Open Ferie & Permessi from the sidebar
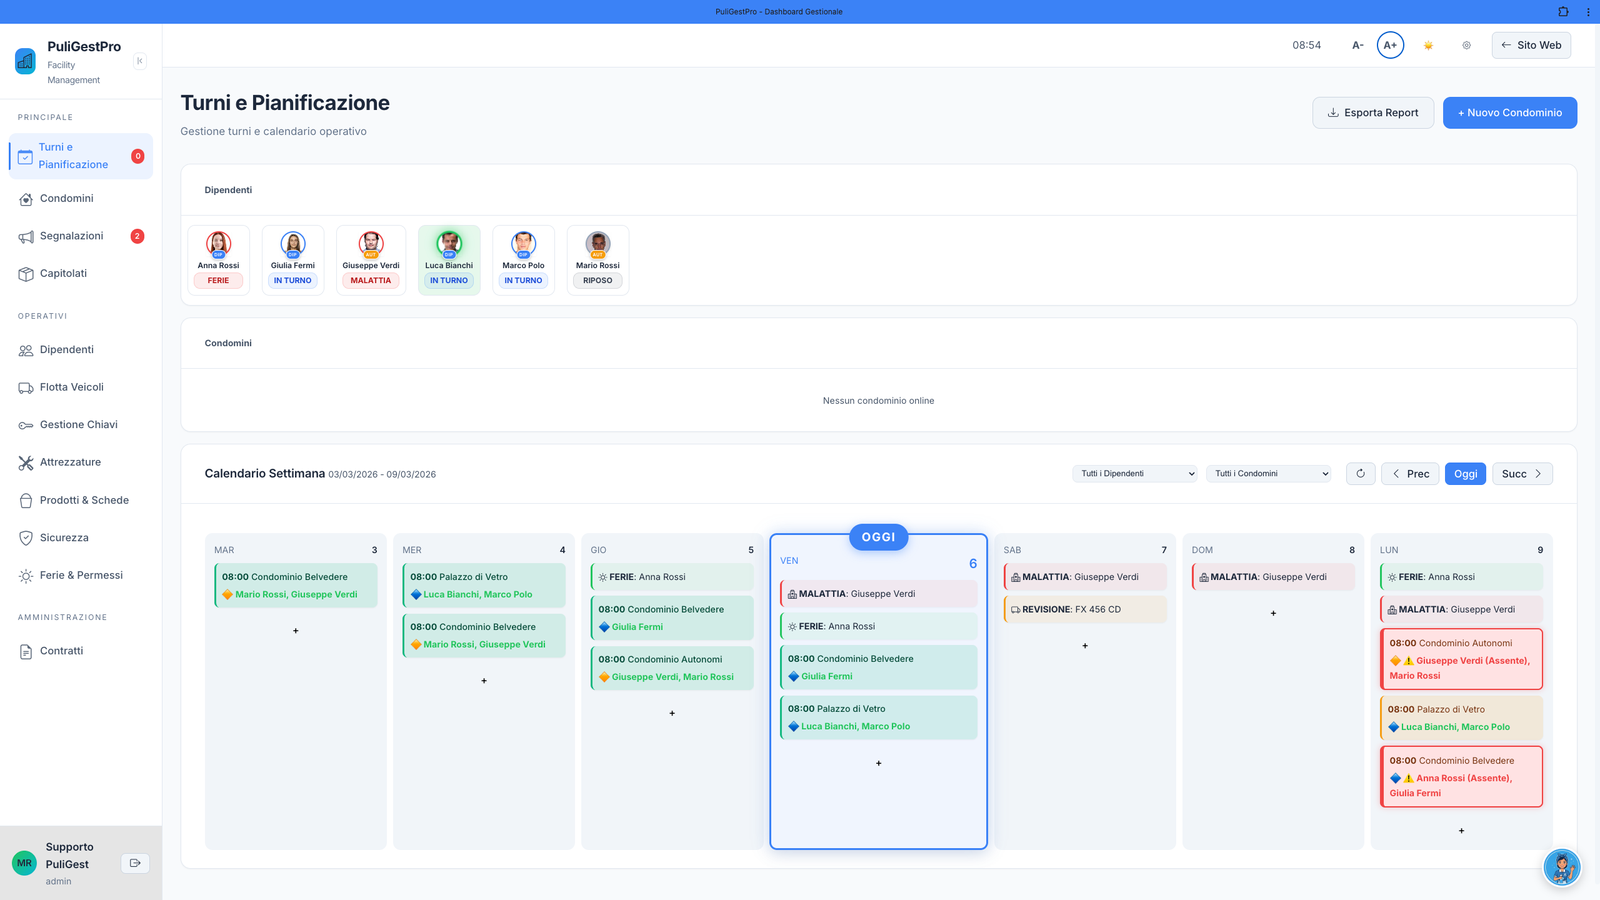The width and height of the screenshot is (1600, 900). pos(79,575)
